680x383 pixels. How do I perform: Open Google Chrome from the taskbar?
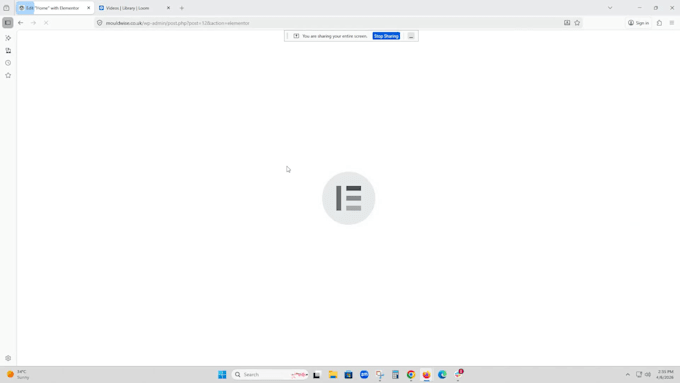pos(411,375)
